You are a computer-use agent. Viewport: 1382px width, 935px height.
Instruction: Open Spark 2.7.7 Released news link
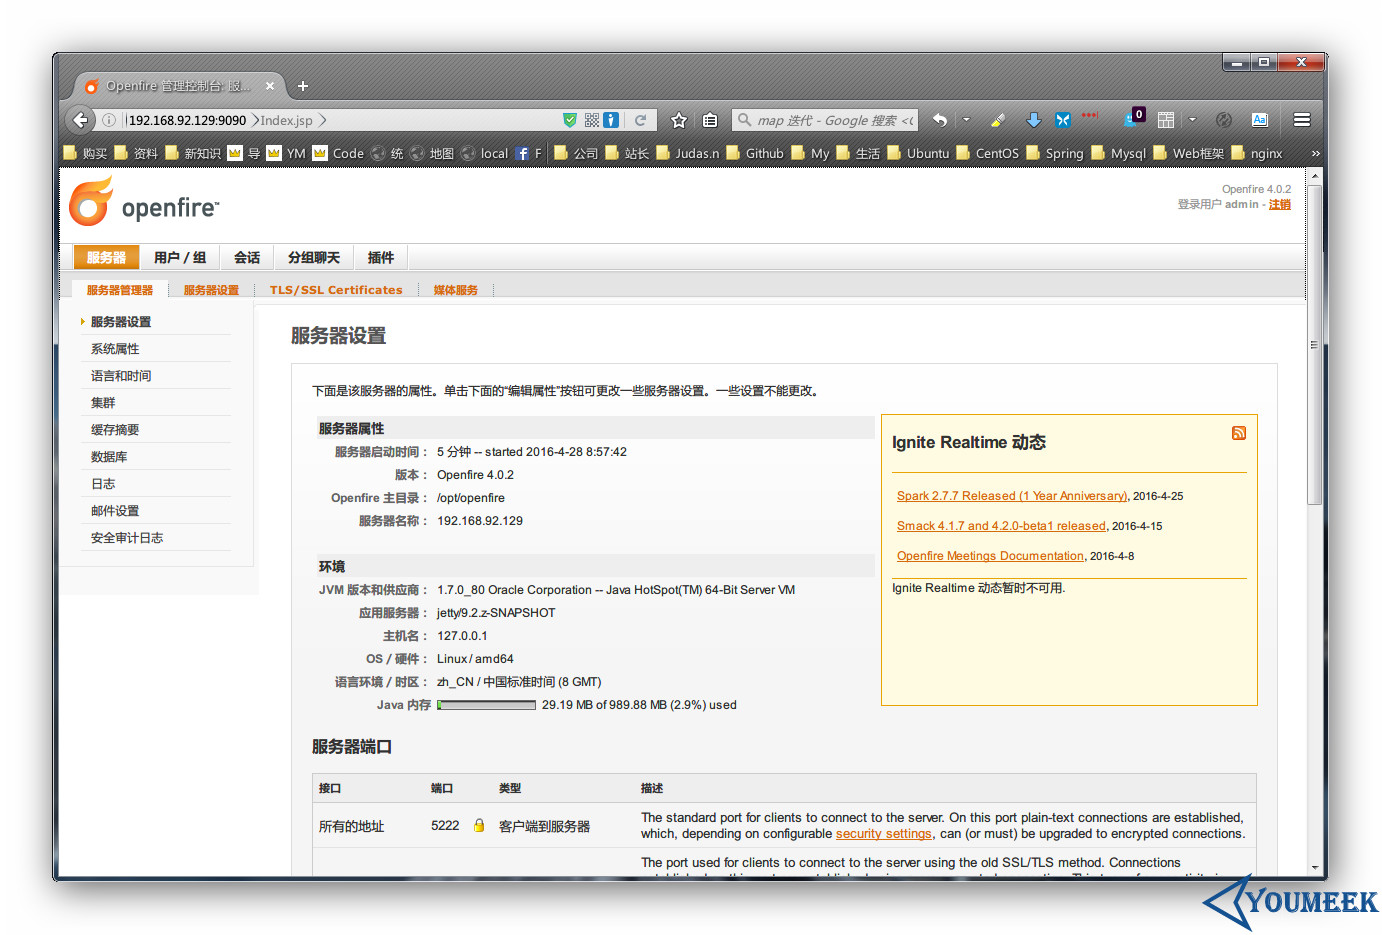pyautogui.click(x=1011, y=496)
